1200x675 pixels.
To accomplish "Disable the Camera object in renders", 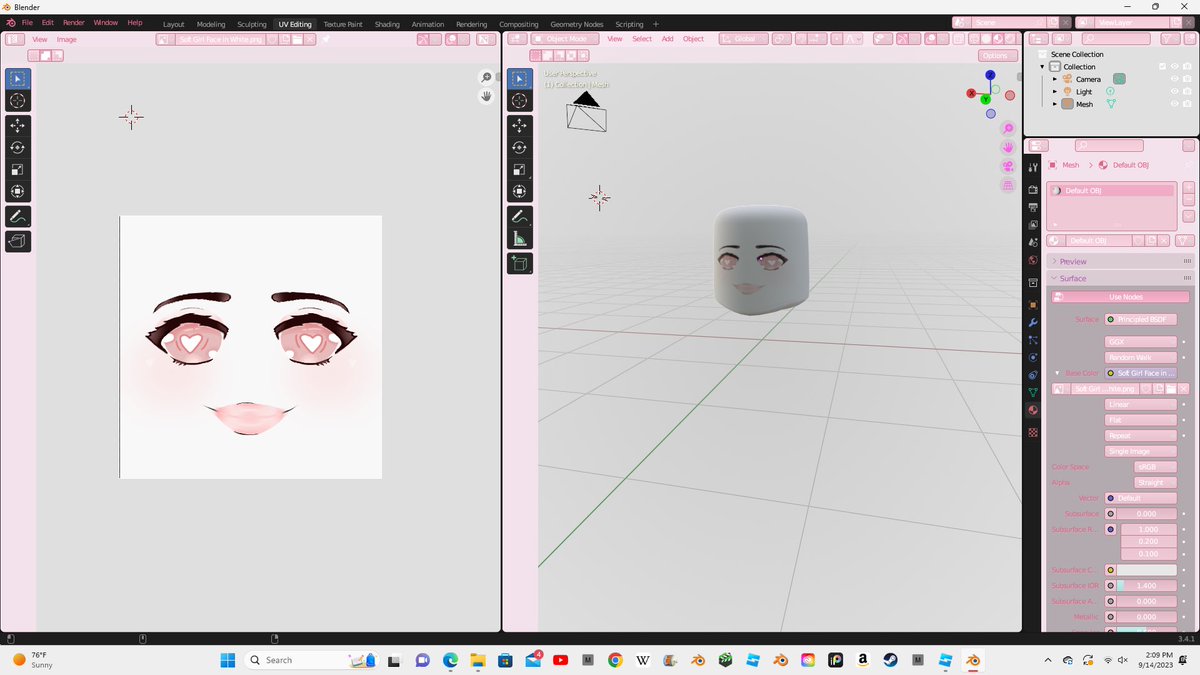I will point(1187,79).
